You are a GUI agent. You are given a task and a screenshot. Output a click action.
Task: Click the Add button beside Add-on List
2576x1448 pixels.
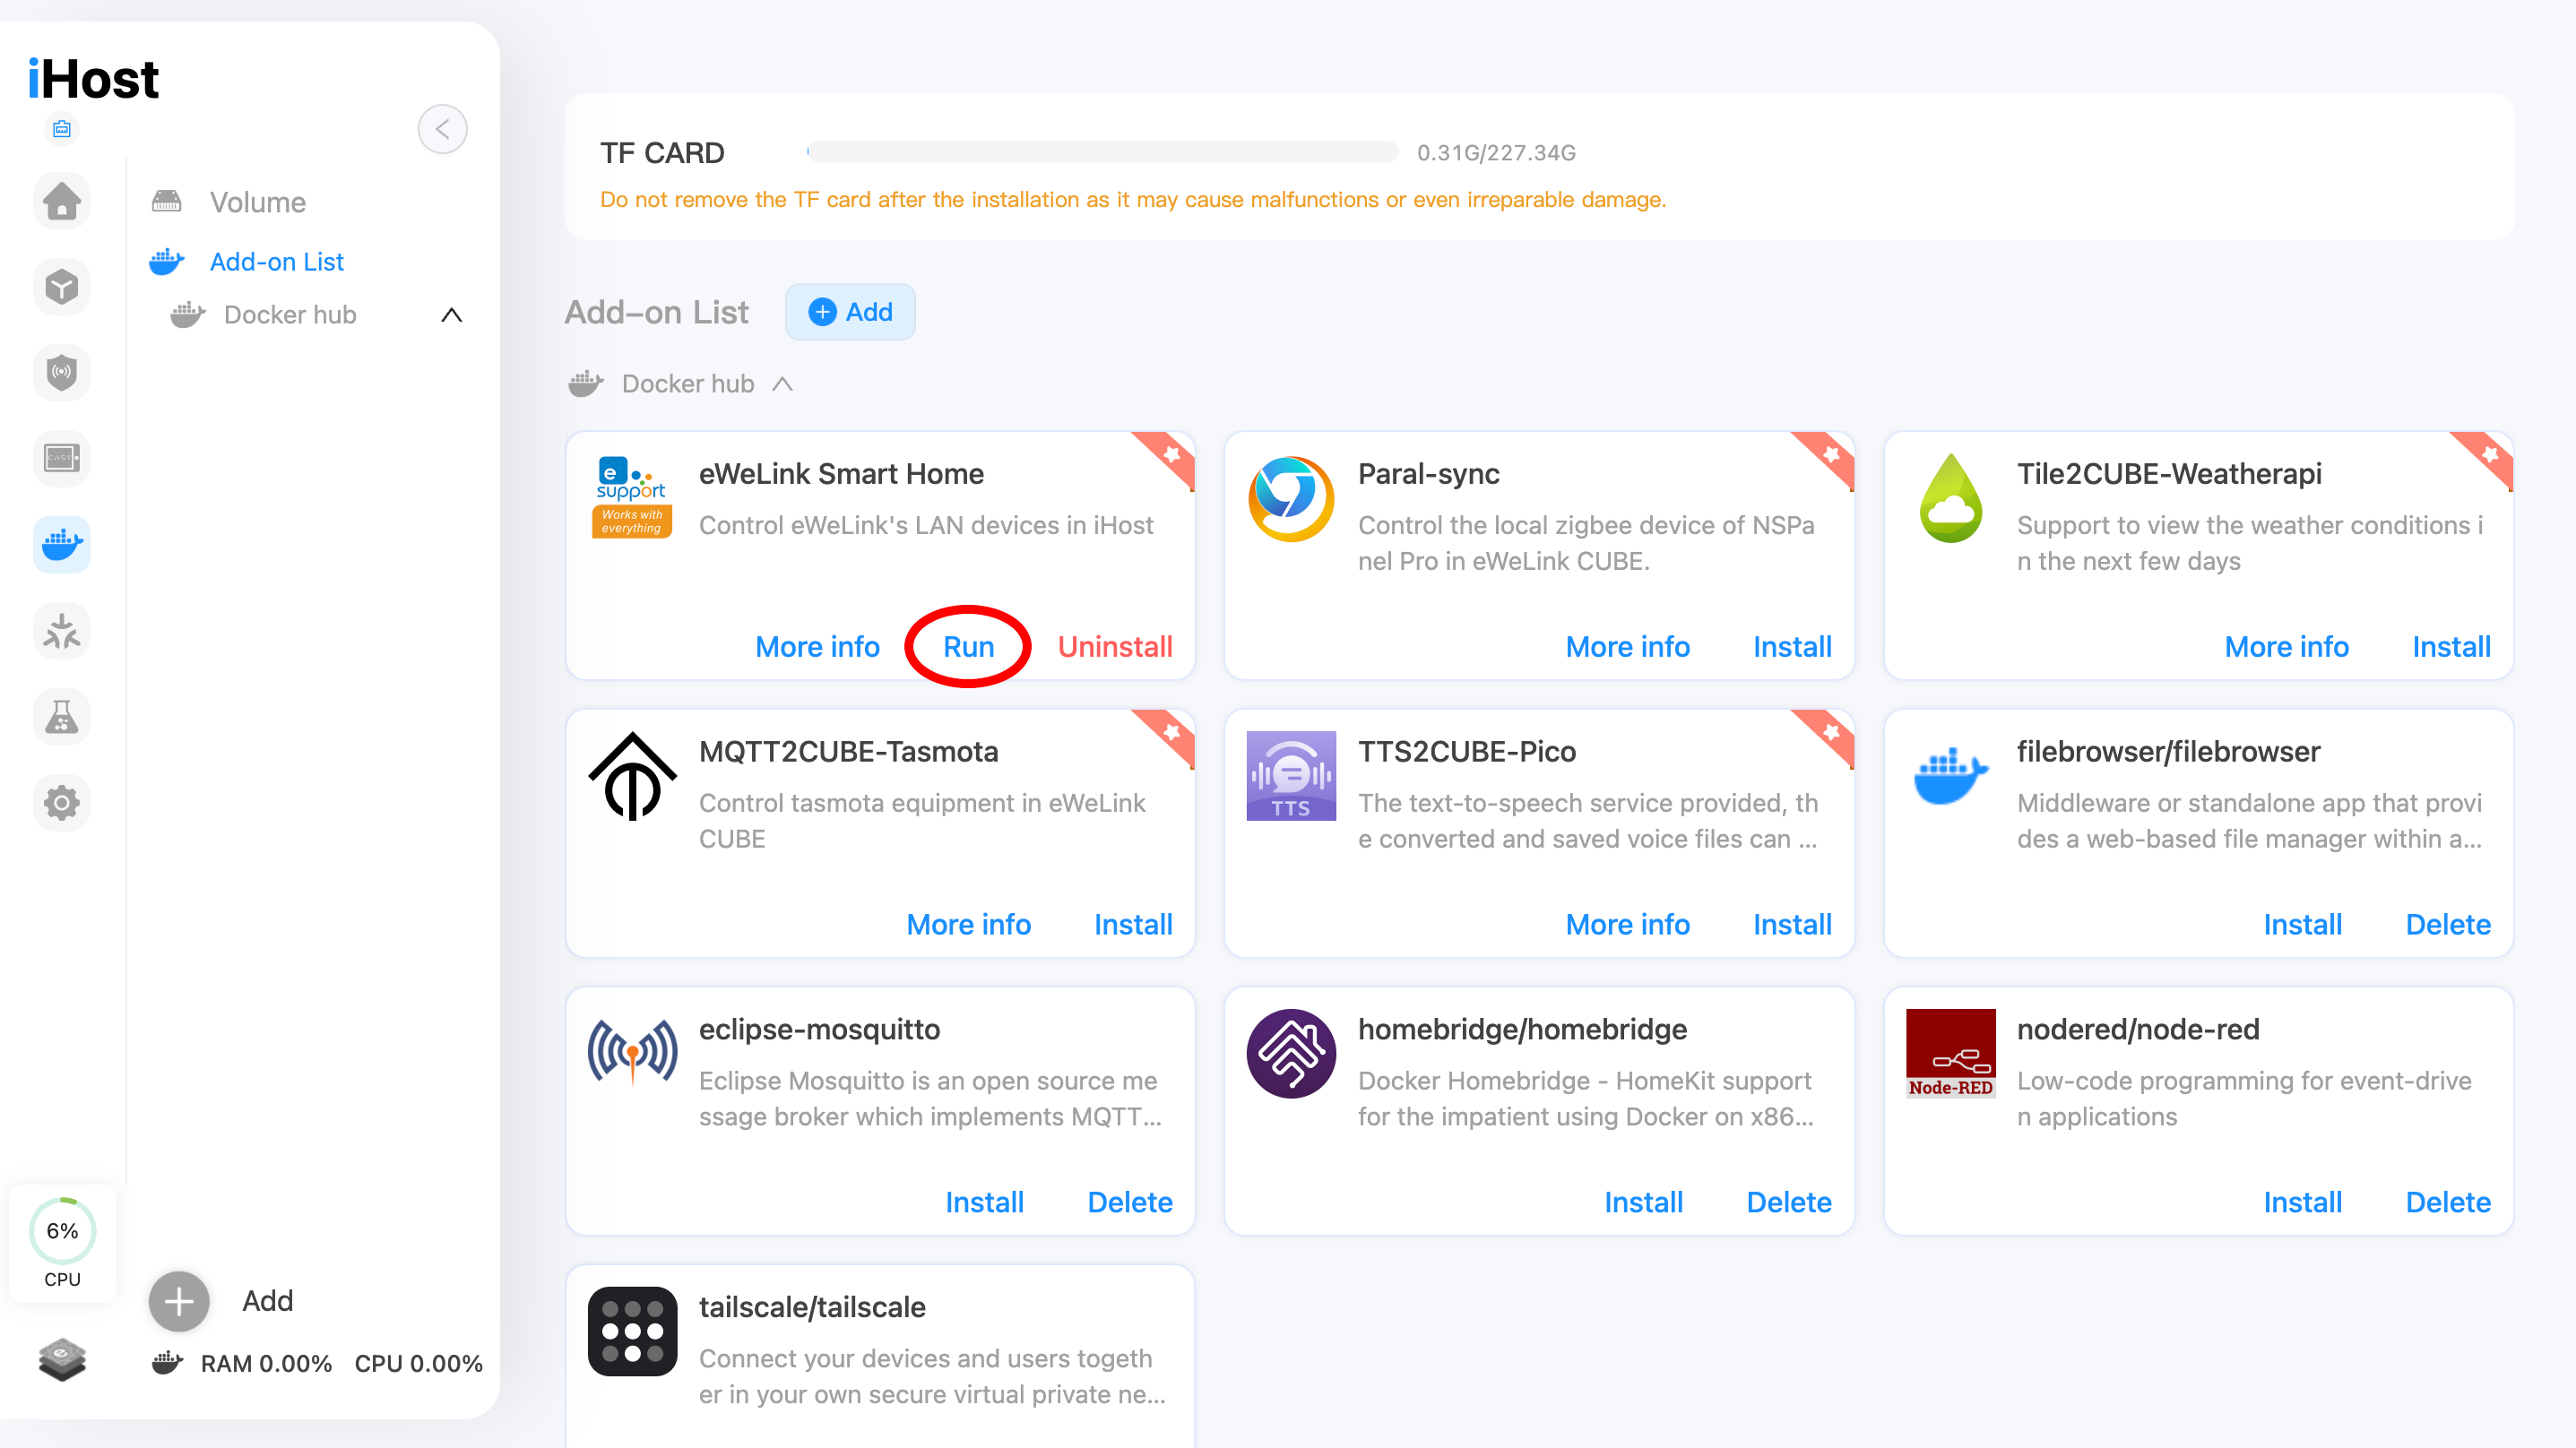pos(850,312)
